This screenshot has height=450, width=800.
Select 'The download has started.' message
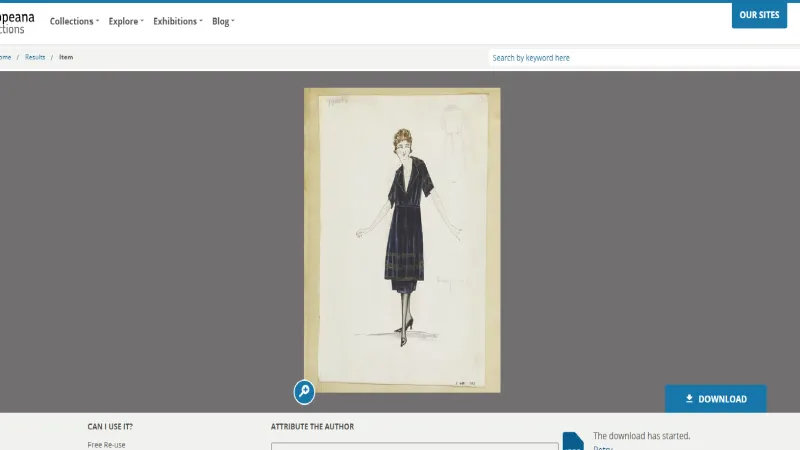pyautogui.click(x=641, y=436)
